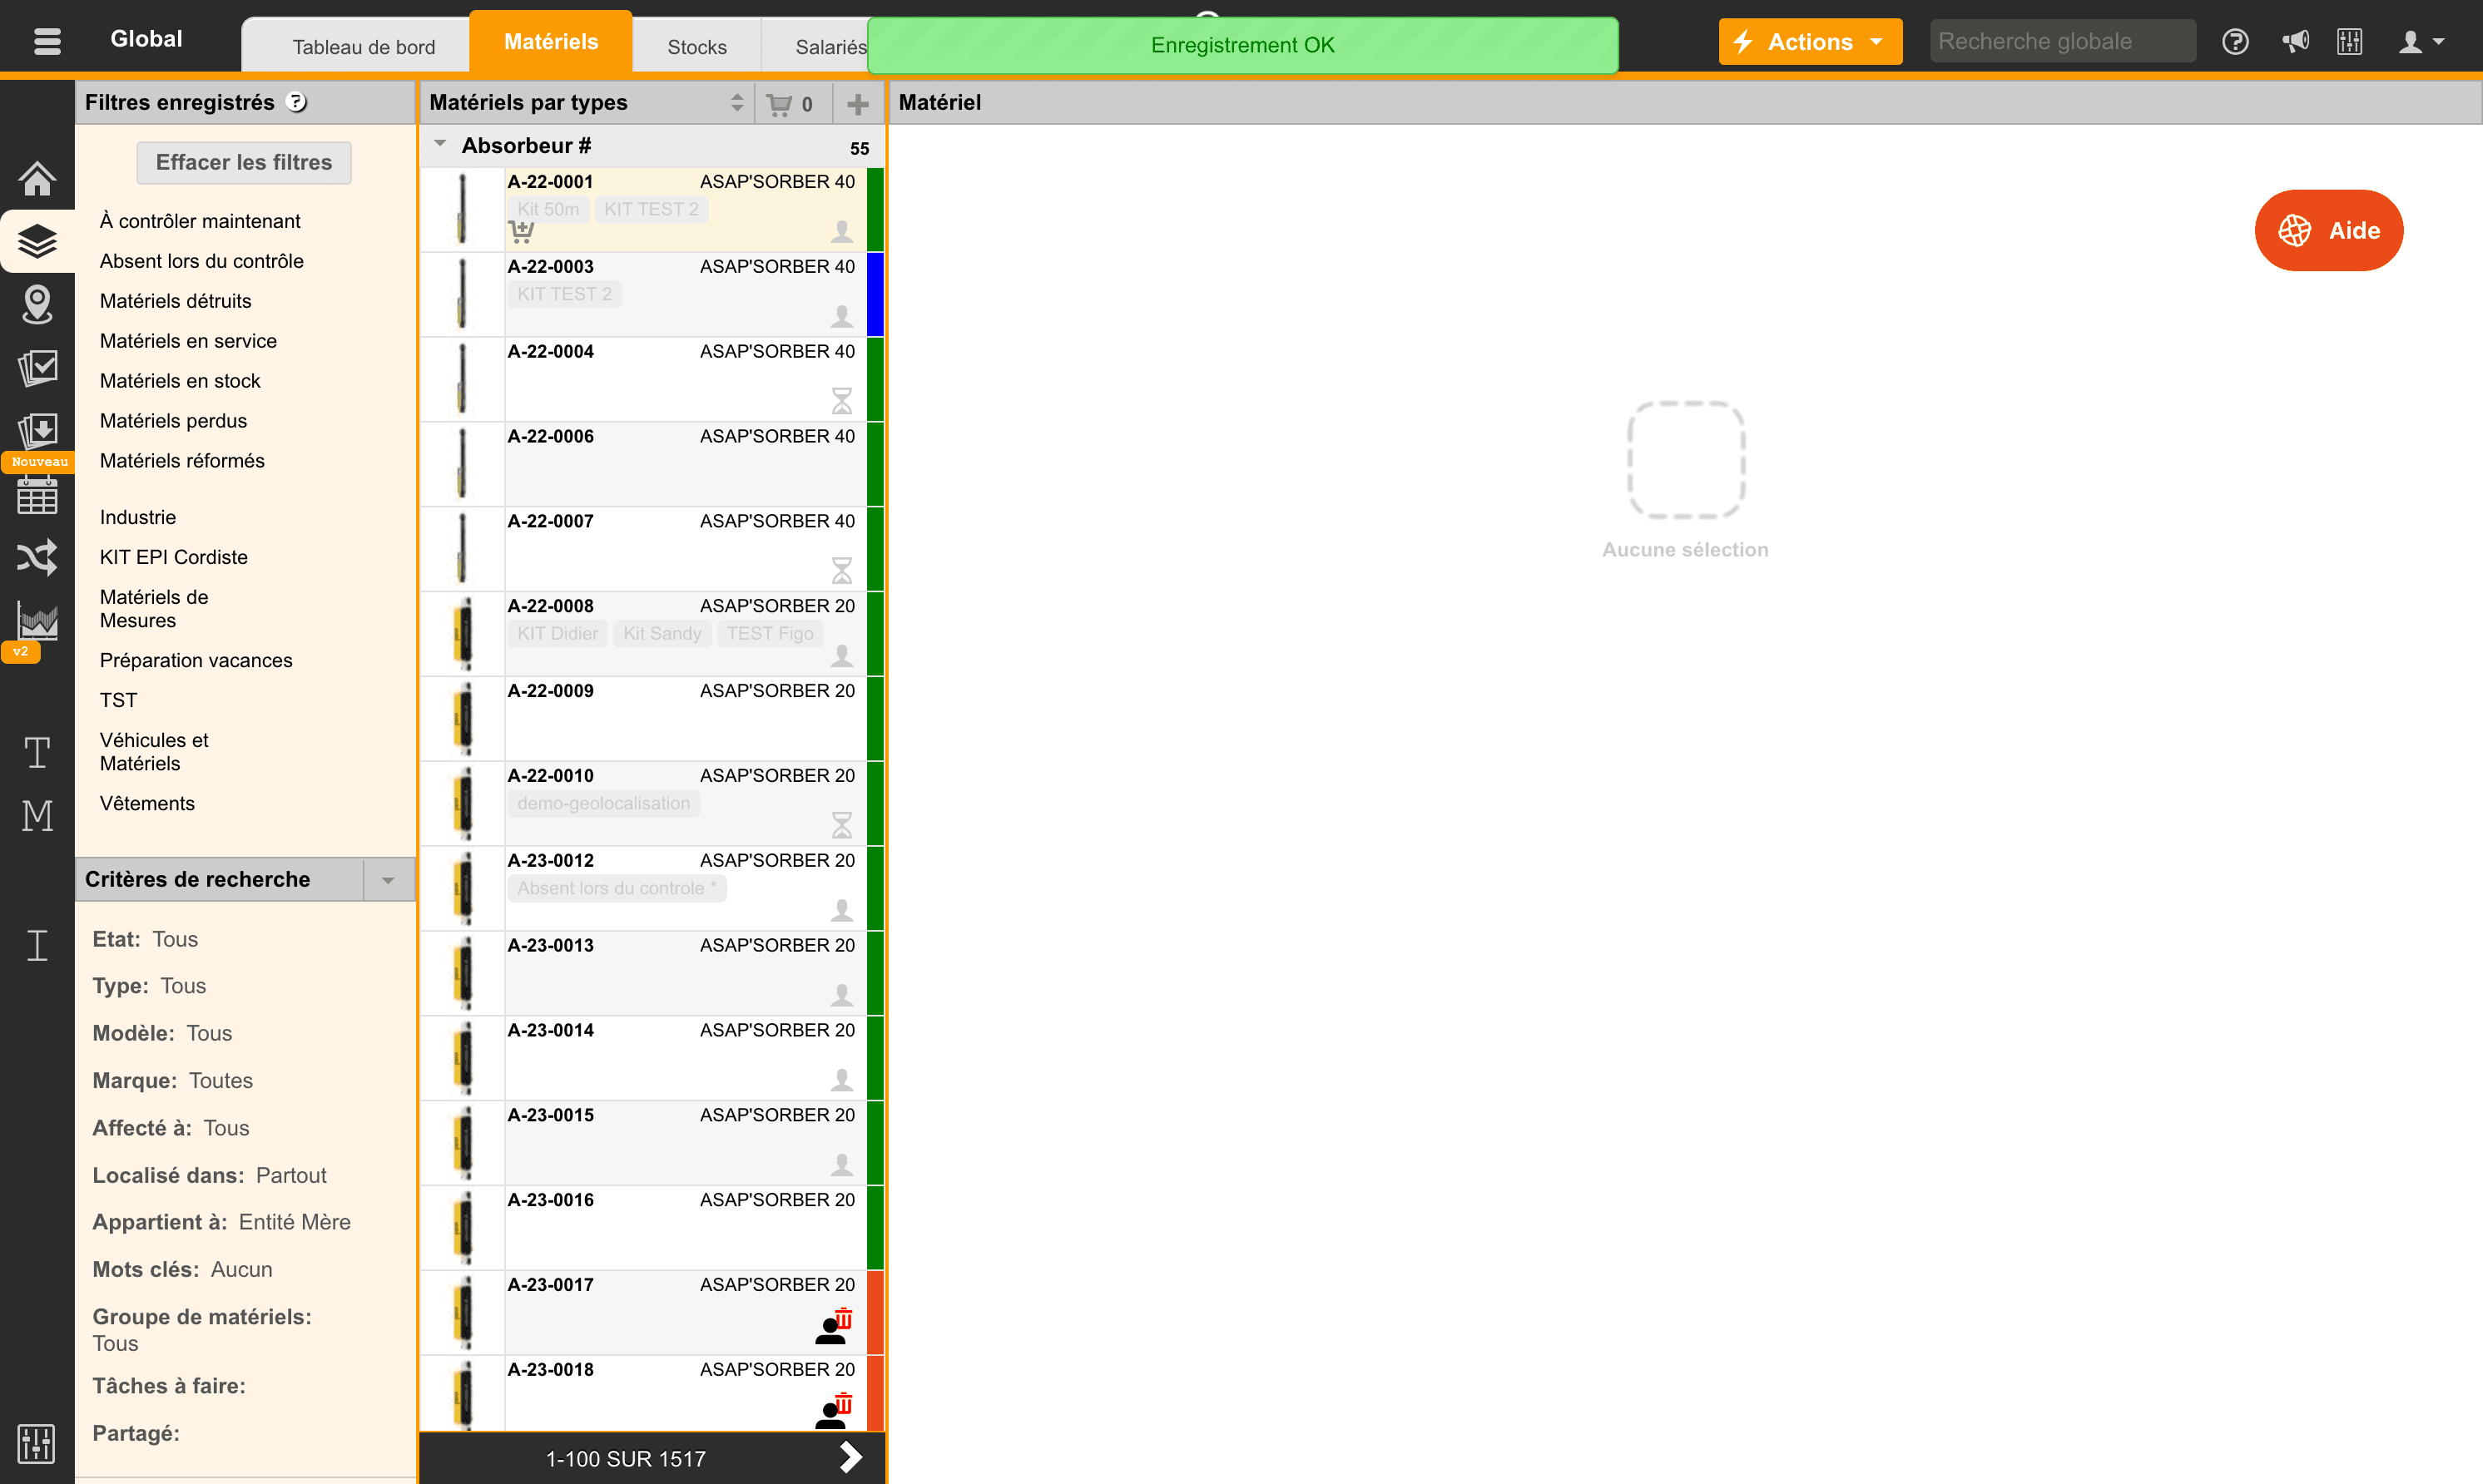Click the home icon in sidebar
The image size is (2483, 1484).
[x=37, y=178]
